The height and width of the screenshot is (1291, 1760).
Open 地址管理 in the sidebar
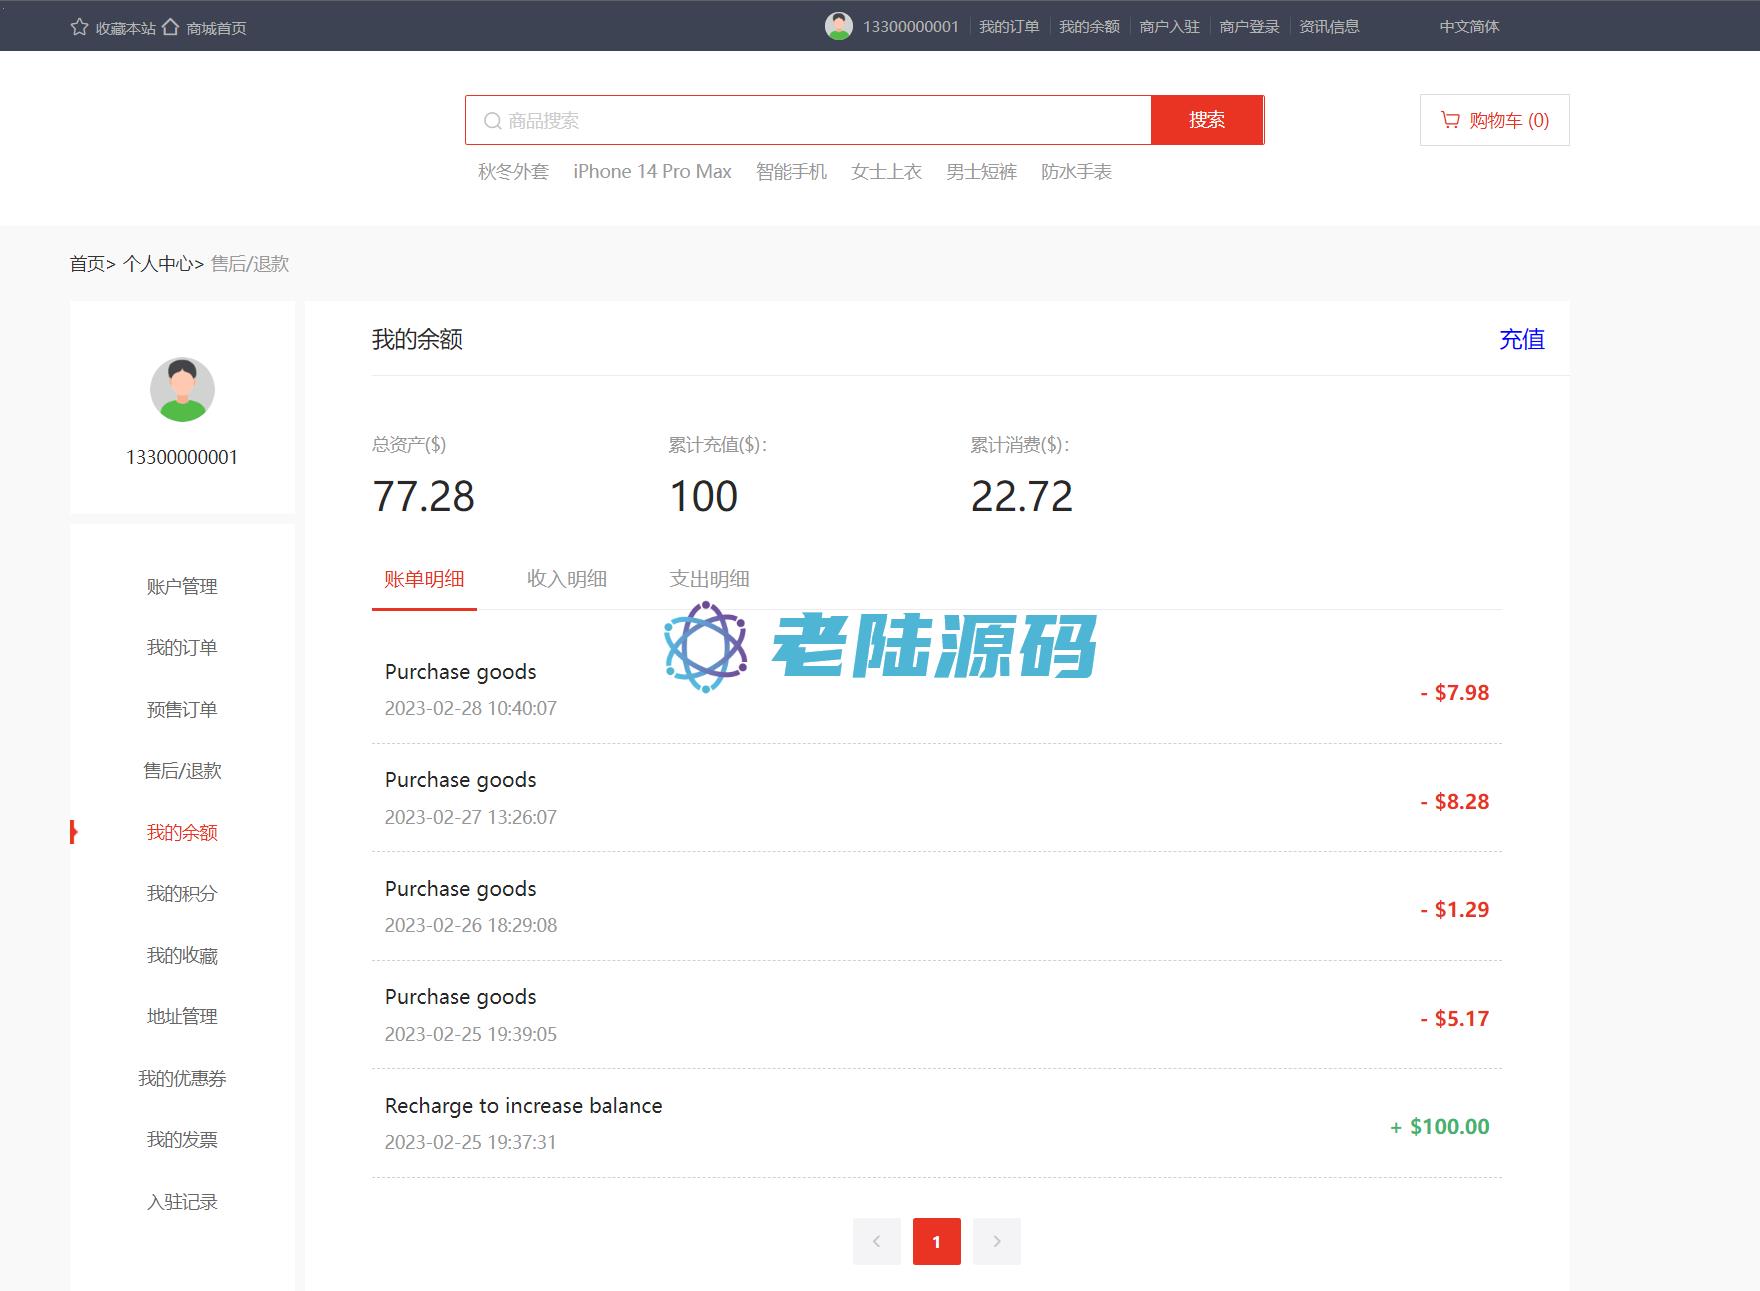[182, 1017]
